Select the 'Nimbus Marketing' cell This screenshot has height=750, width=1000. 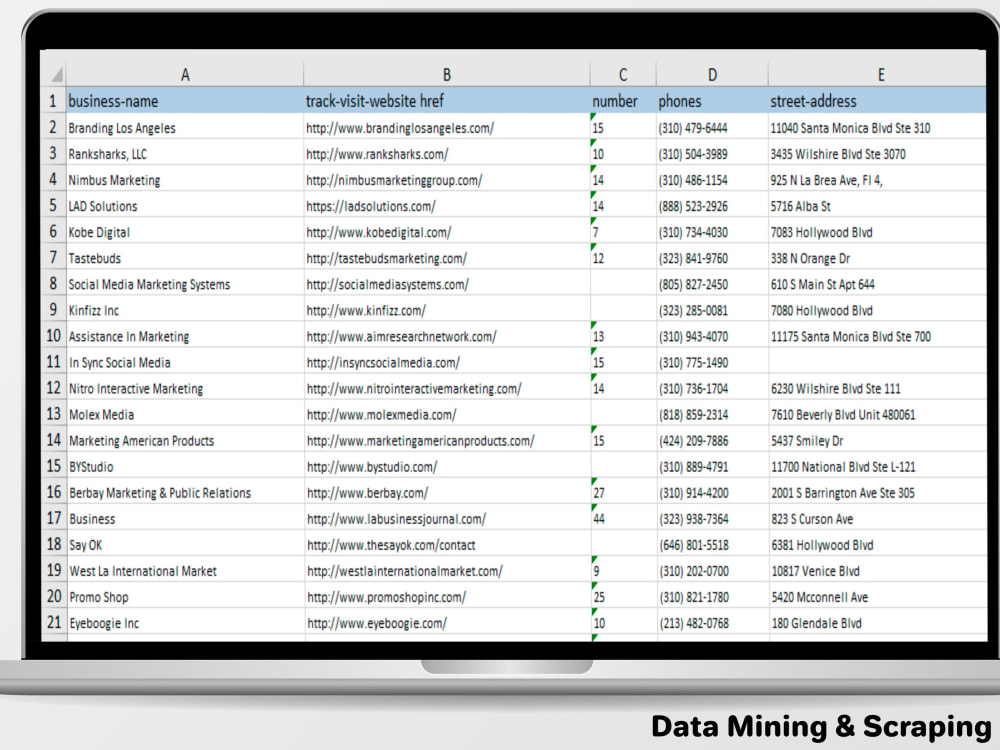[185, 180]
